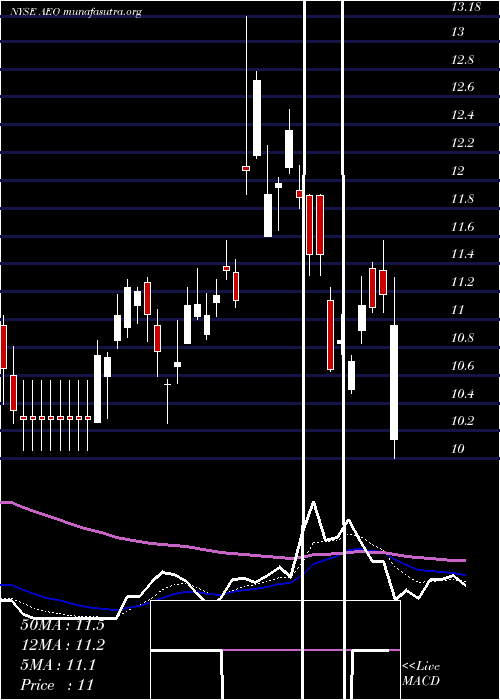
Task: Click the 12.8 price axis label
Action: 462,60
